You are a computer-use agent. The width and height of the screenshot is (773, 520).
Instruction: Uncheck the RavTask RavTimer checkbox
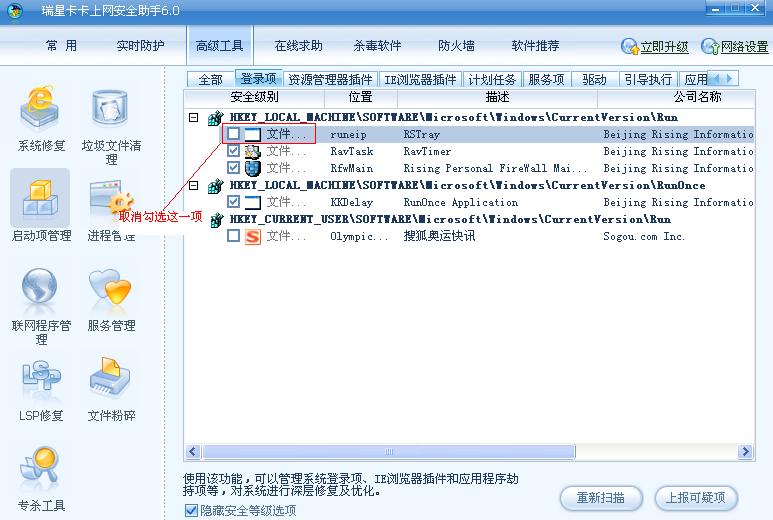[233, 151]
